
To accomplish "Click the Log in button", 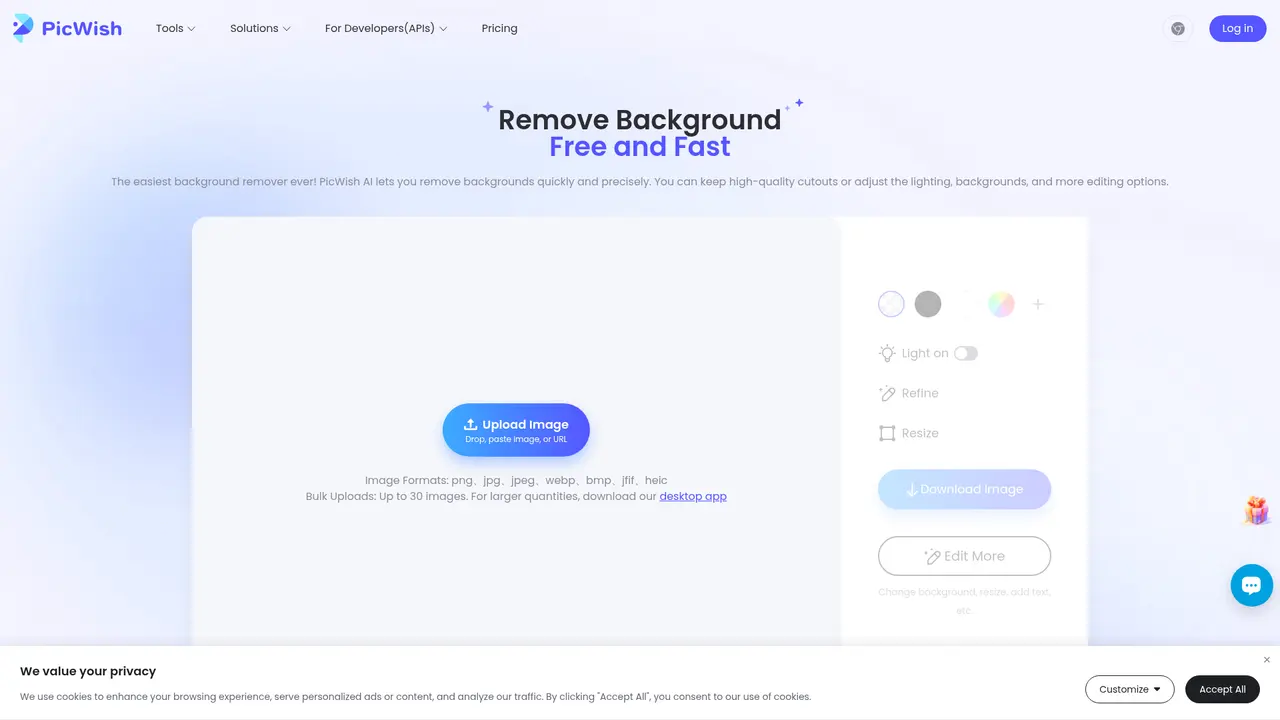I will (1237, 28).
